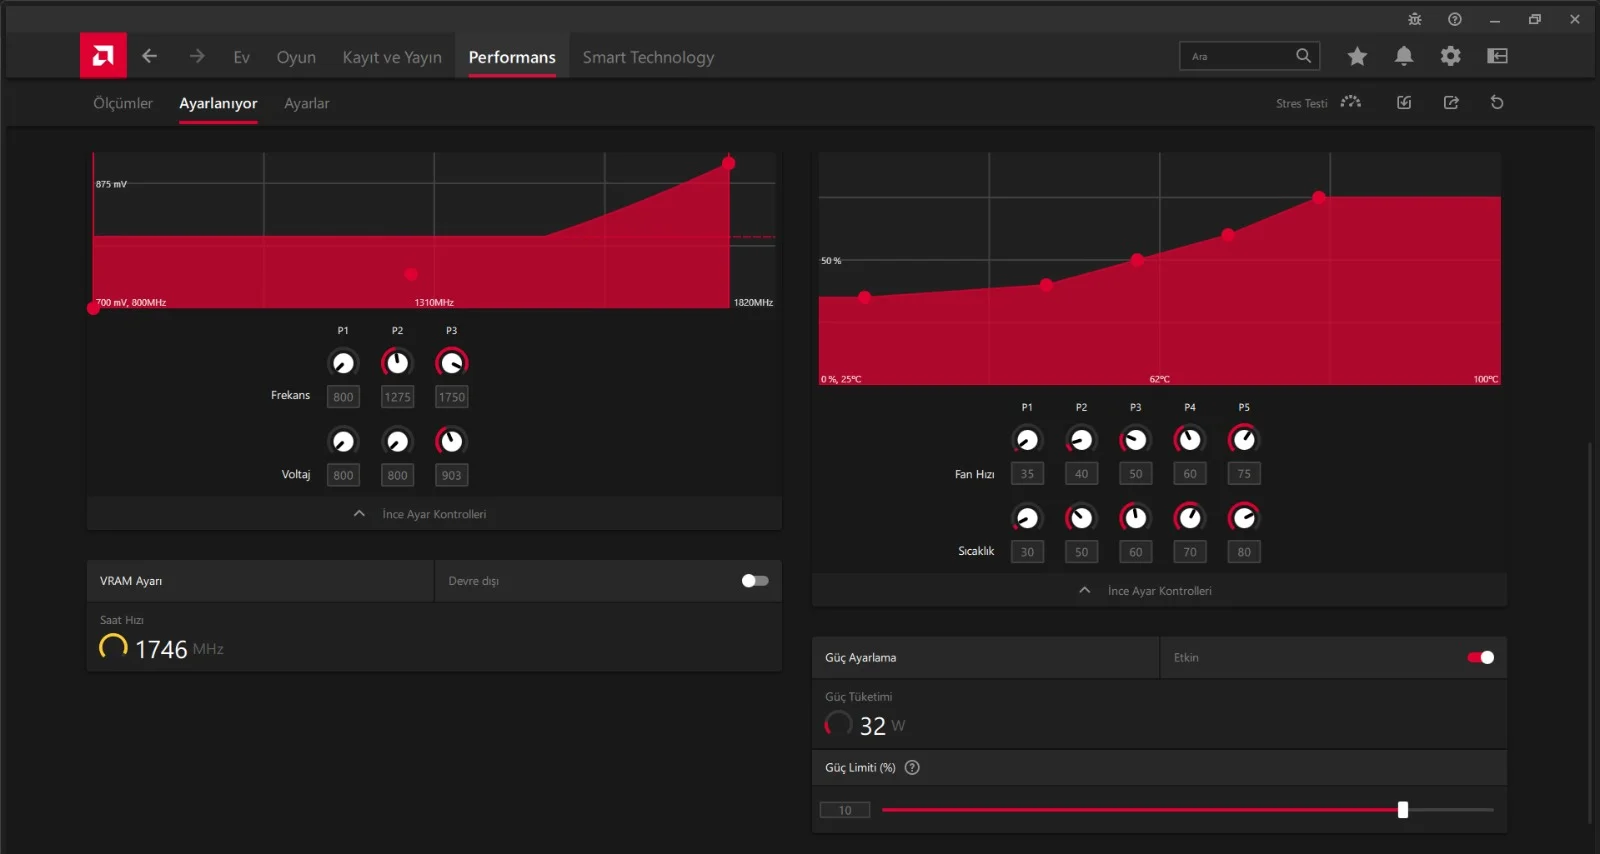Disable the Güç Ayarlama toggle
Image resolution: width=1600 pixels, height=854 pixels.
(x=1481, y=657)
